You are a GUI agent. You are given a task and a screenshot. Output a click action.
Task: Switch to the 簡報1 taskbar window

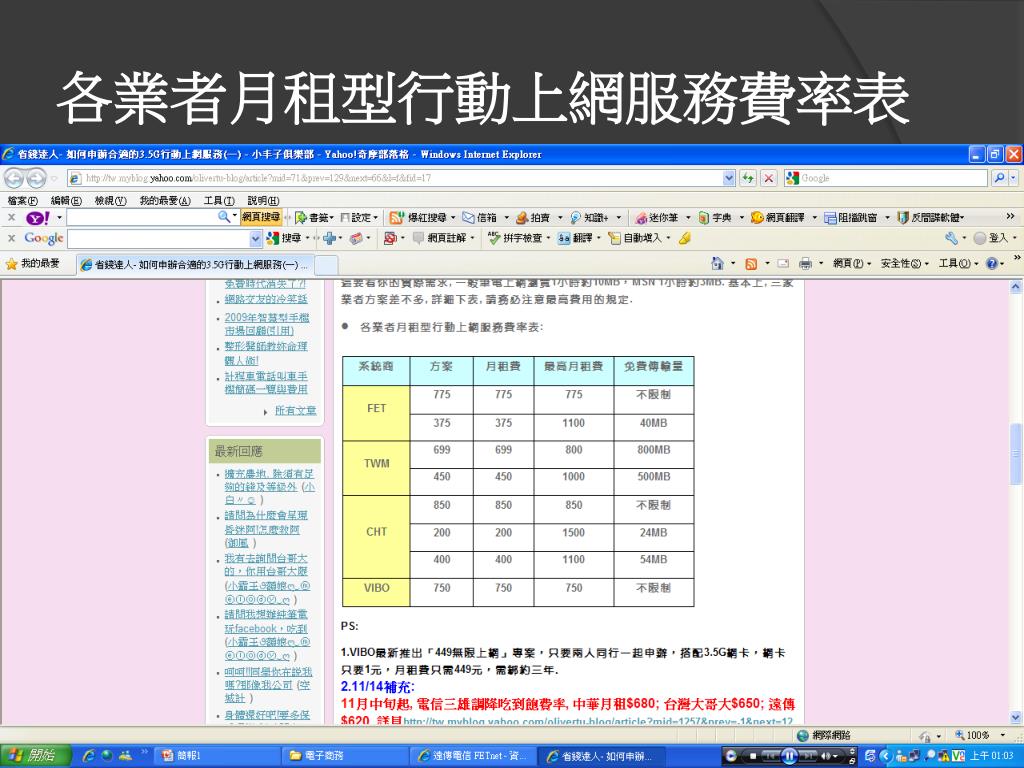216,756
